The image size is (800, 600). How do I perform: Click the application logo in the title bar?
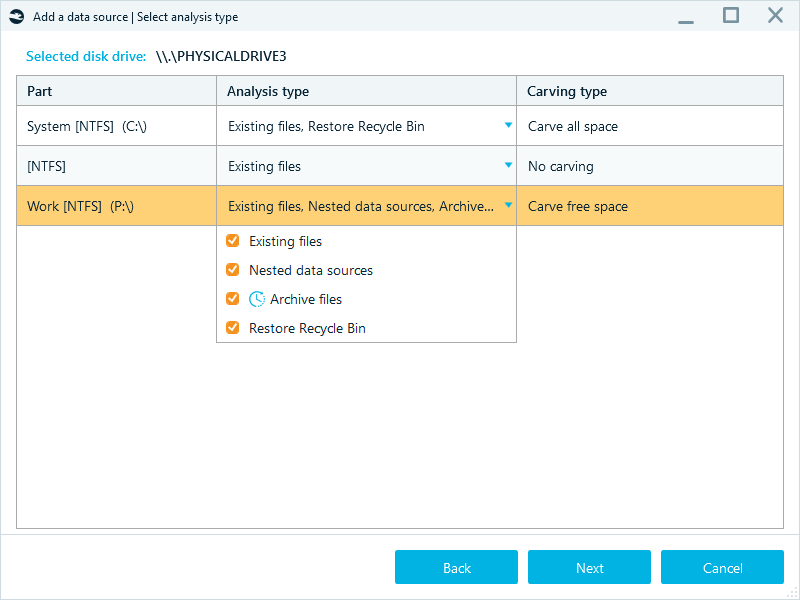(16, 16)
